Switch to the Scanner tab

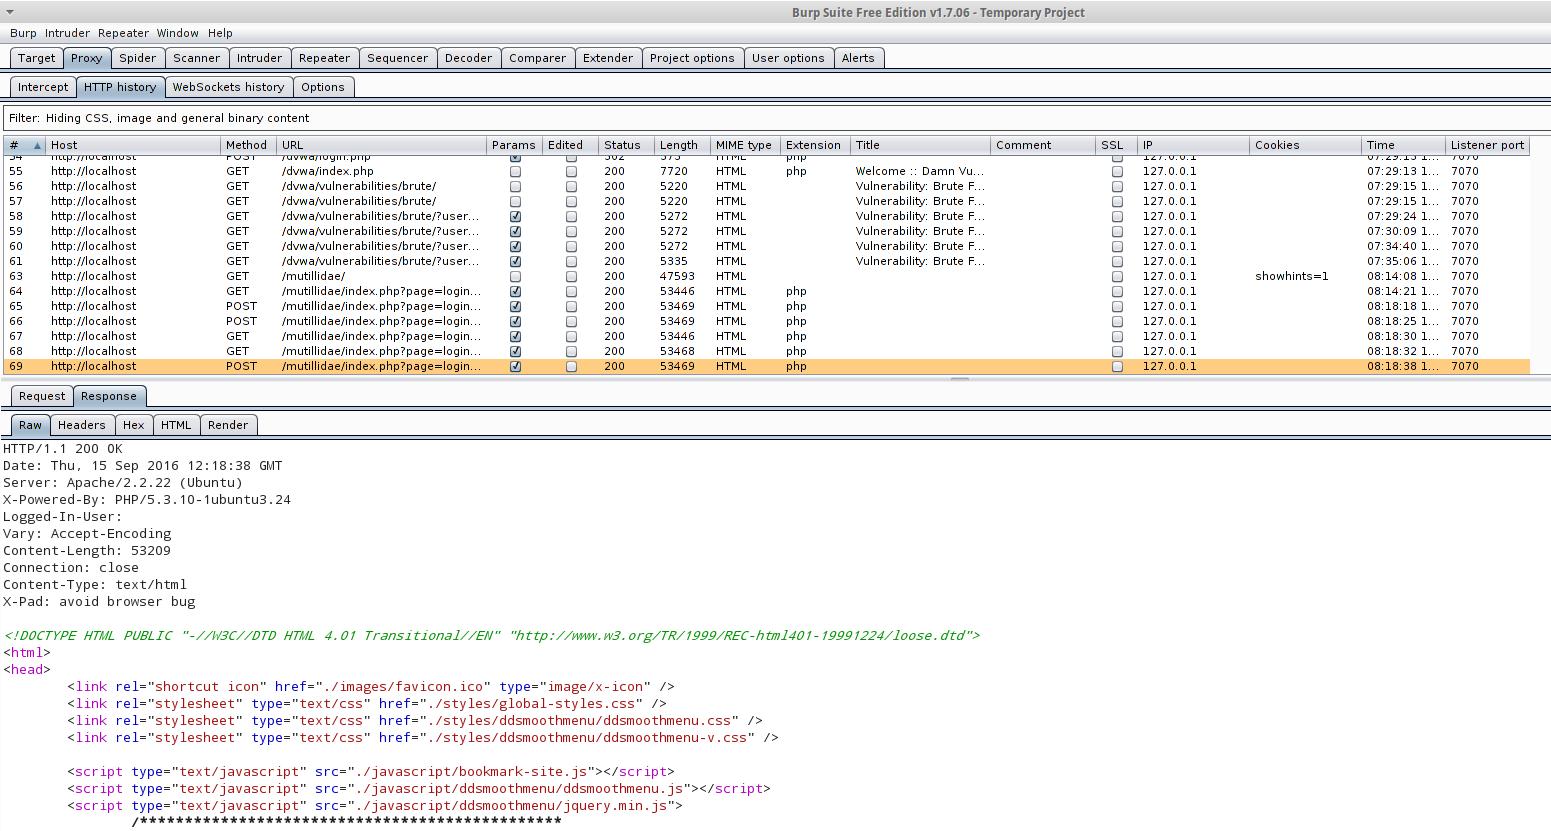[196, 58]
